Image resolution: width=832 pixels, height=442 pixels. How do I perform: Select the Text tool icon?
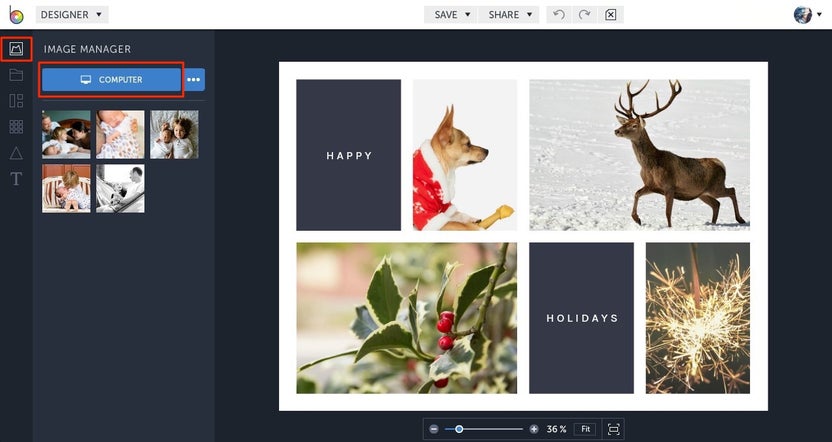[16, 179]
